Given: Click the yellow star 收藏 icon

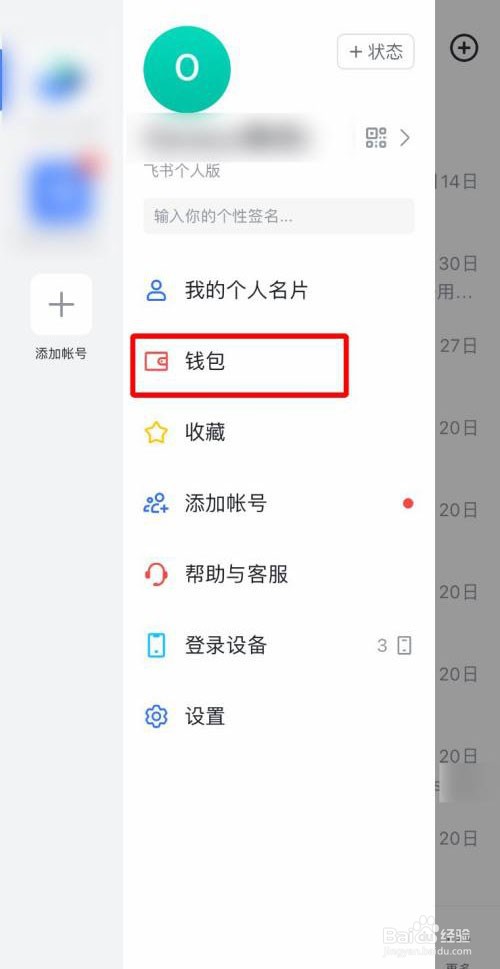Looking at the screenshot, I should click(156, 433).
